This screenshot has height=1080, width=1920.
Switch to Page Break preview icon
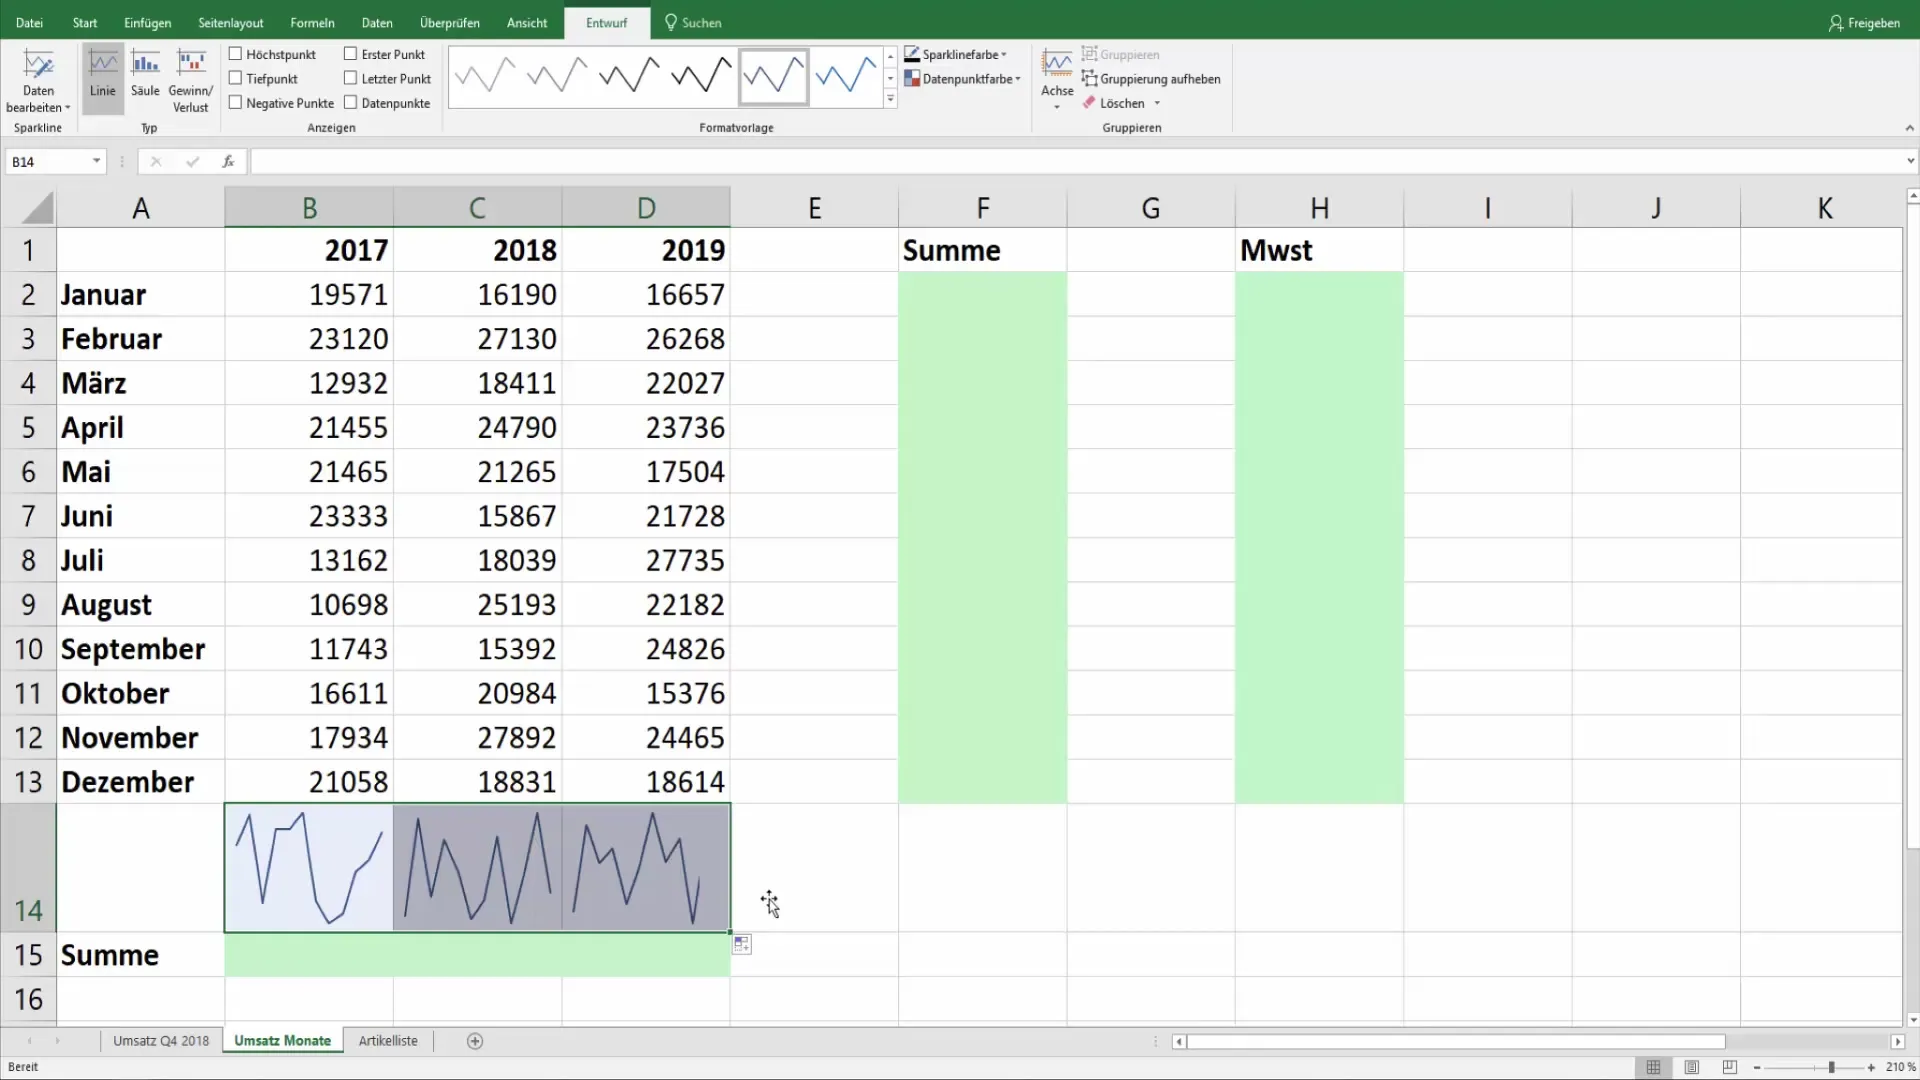click(1729, 1067)
